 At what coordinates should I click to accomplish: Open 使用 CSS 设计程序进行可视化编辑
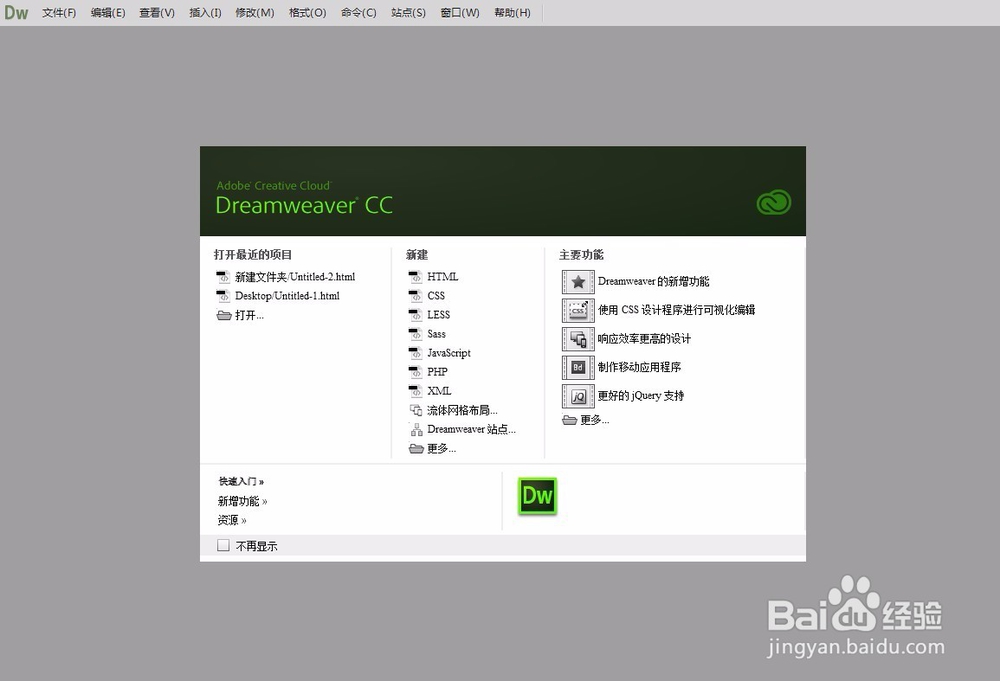coord(677,310)
